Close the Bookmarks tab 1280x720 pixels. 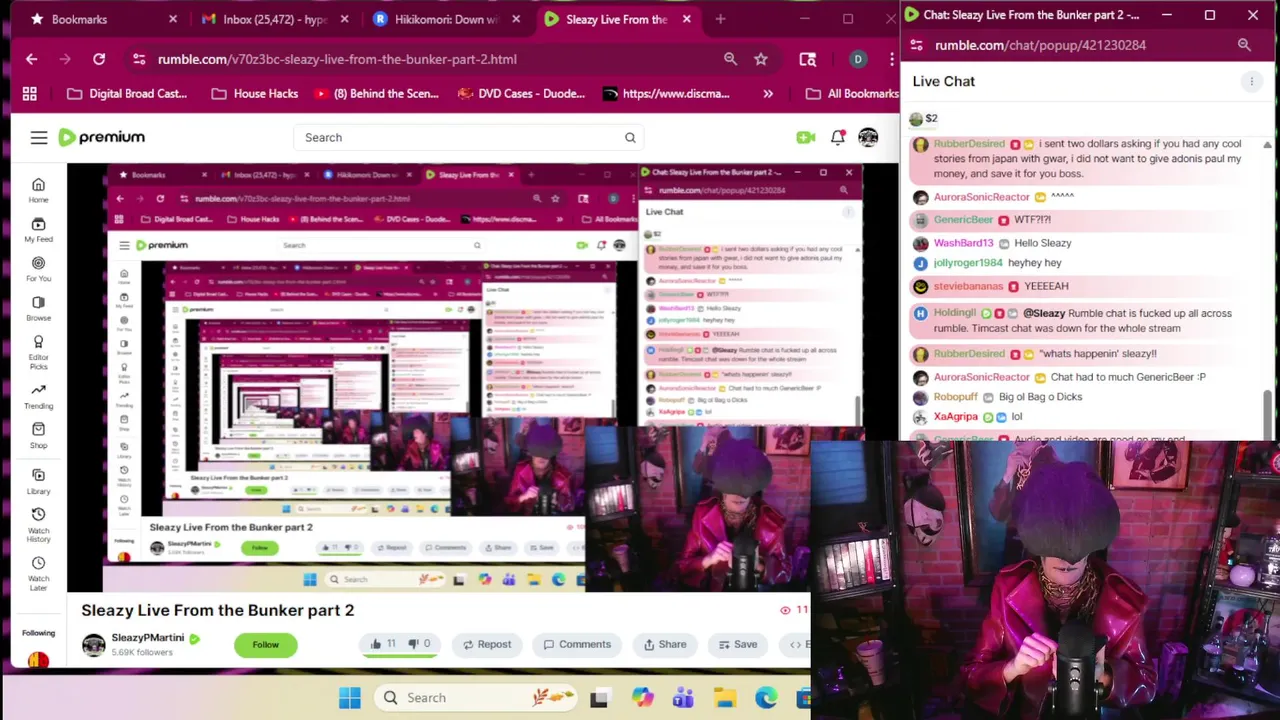(173, 19)
